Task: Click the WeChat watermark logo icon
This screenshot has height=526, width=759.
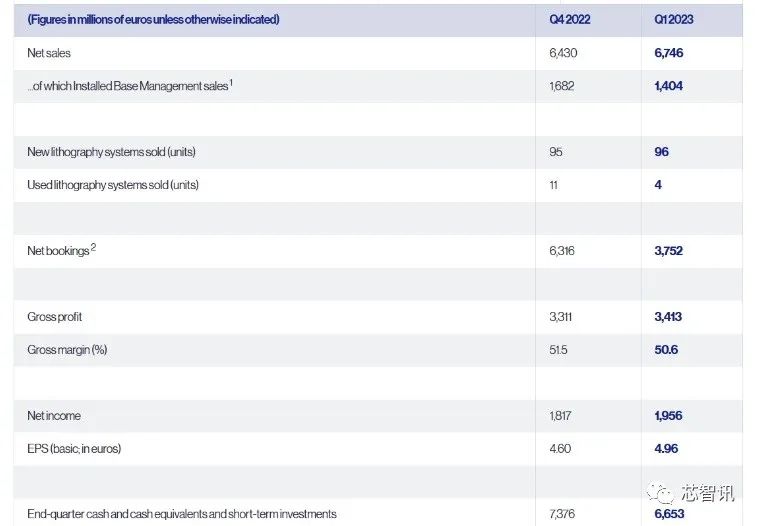Action: point(660,493)
